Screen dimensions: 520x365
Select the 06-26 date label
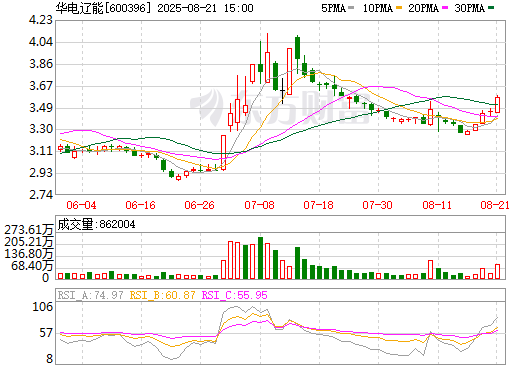coord(199,205)
